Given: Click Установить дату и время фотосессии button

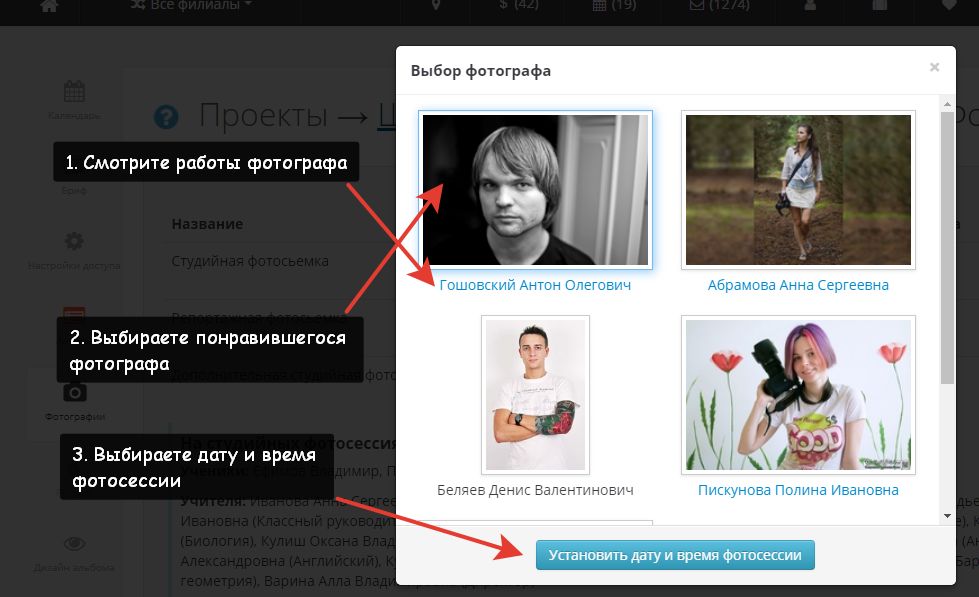Looking at the screenshot, I should [x=675, y=555].
